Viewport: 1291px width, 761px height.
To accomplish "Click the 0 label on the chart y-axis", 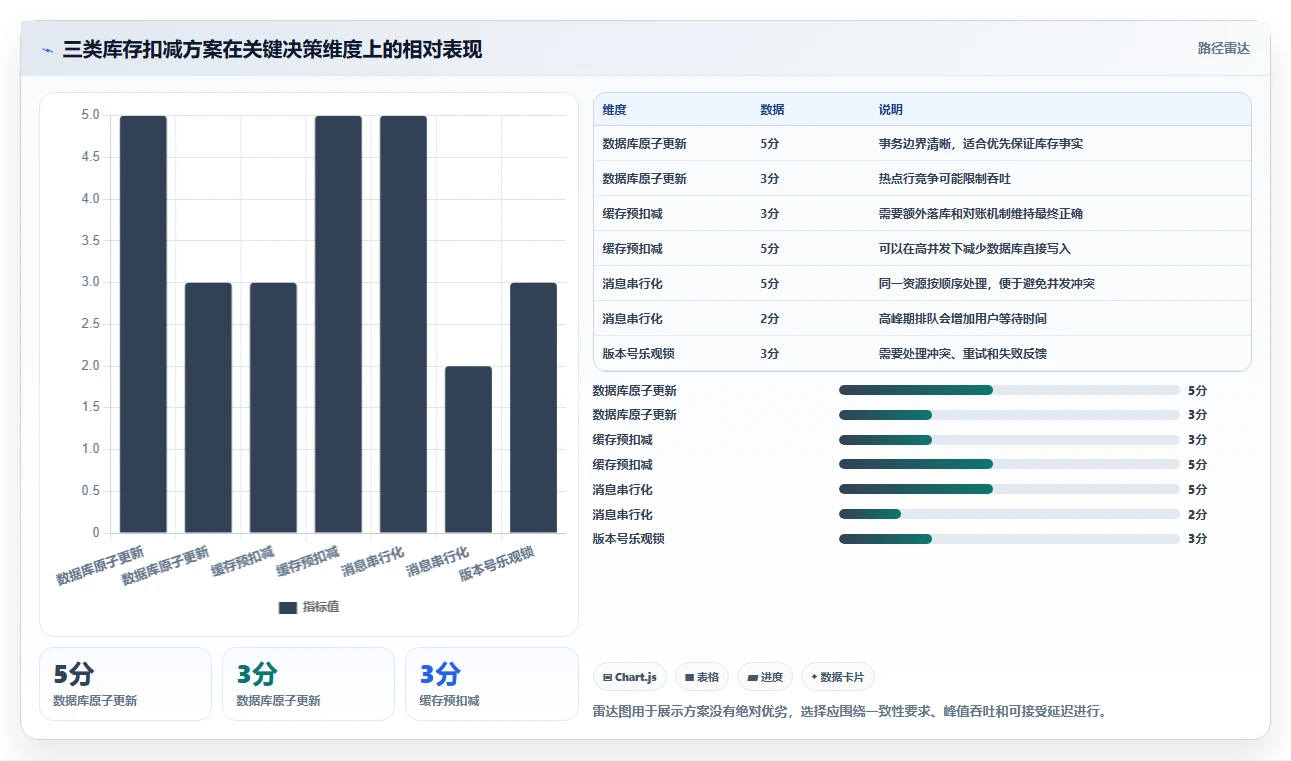I will point(96,533).
